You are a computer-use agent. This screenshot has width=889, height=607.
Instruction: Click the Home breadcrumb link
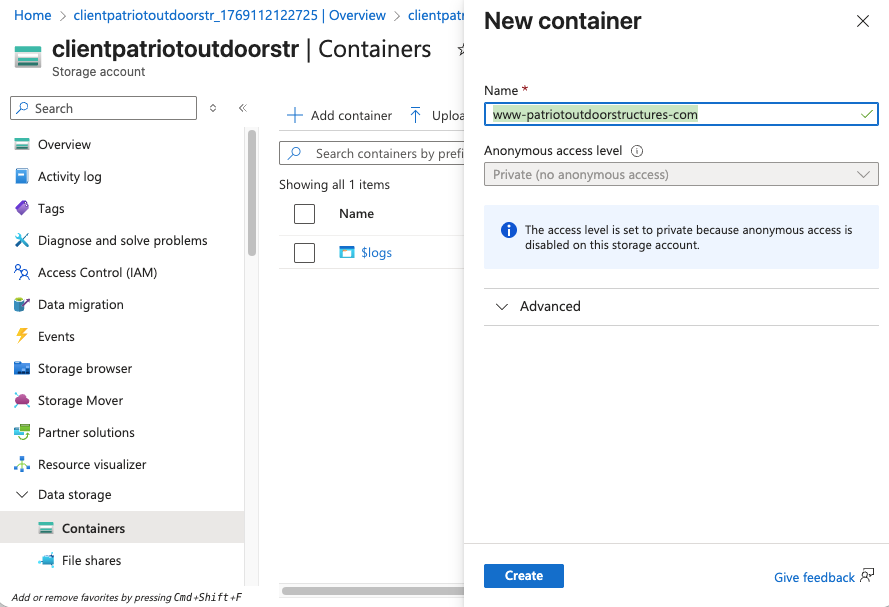tap(33, 15)
